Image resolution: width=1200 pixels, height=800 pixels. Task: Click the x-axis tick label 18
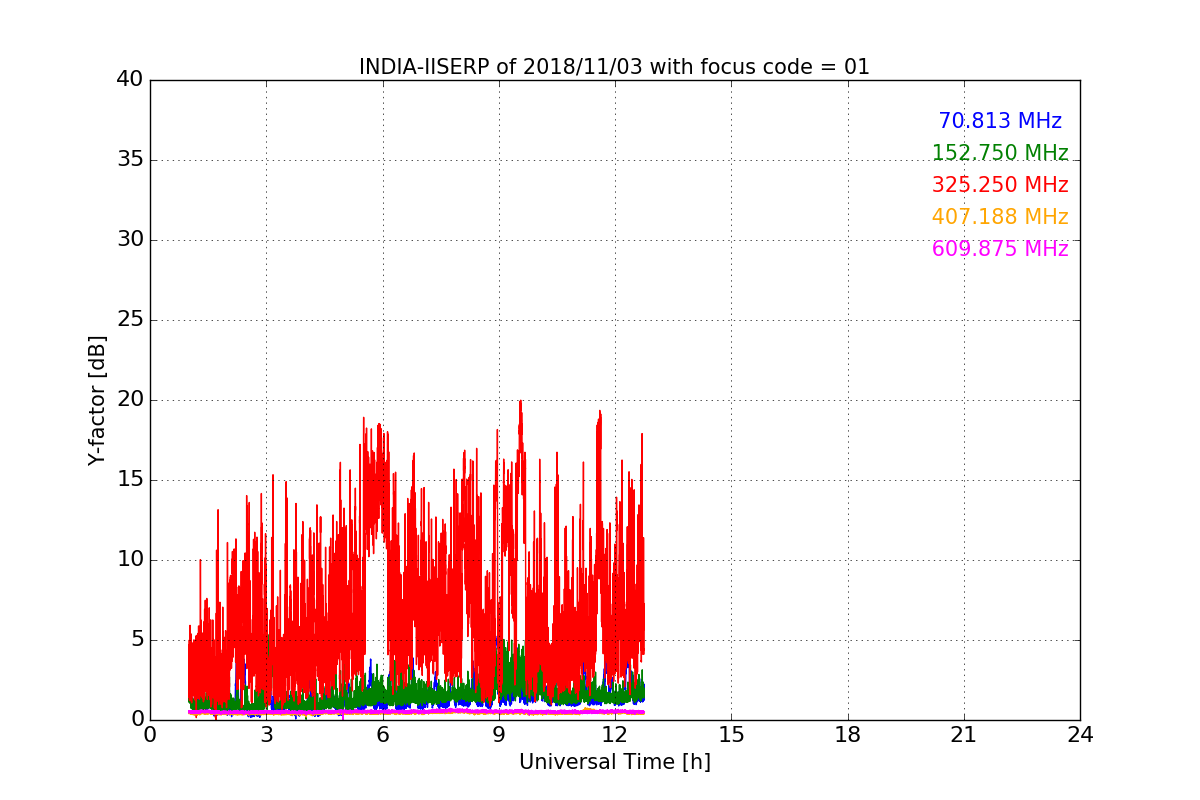848,735
